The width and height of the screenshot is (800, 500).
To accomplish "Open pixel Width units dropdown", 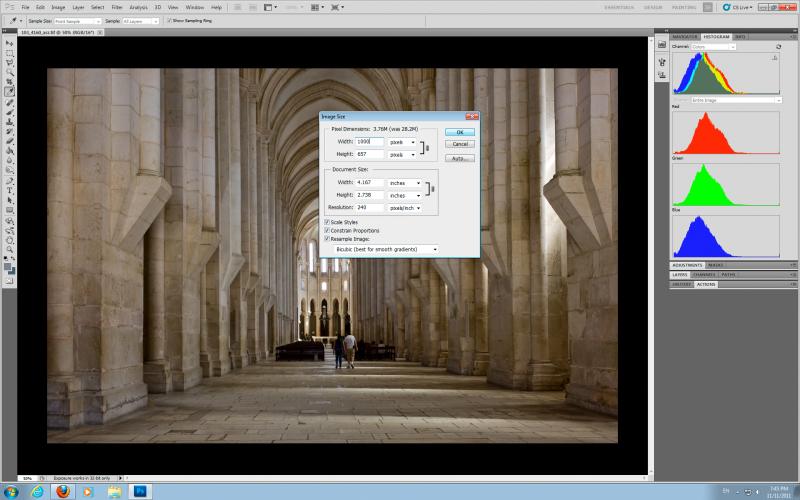I will click(402, 142).
